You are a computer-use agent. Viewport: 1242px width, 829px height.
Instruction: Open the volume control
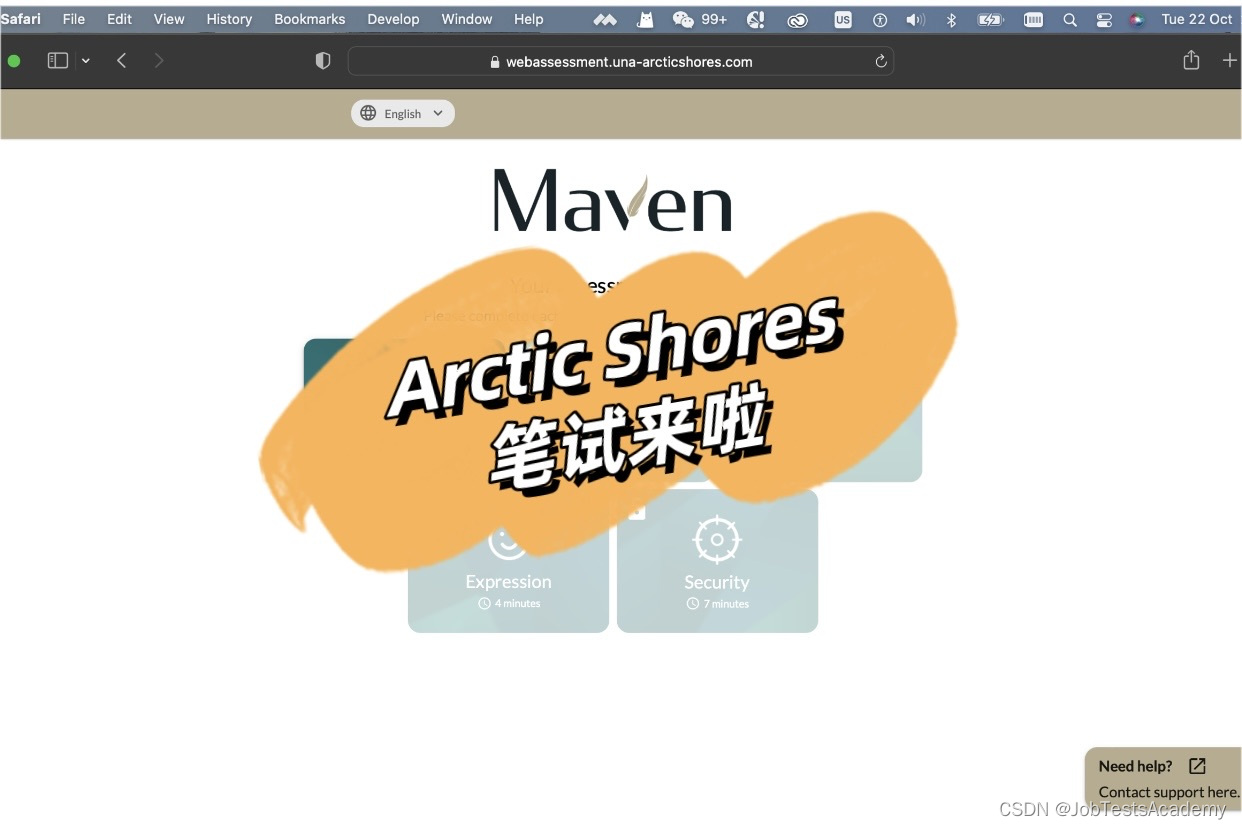click(x=915, y=19)
